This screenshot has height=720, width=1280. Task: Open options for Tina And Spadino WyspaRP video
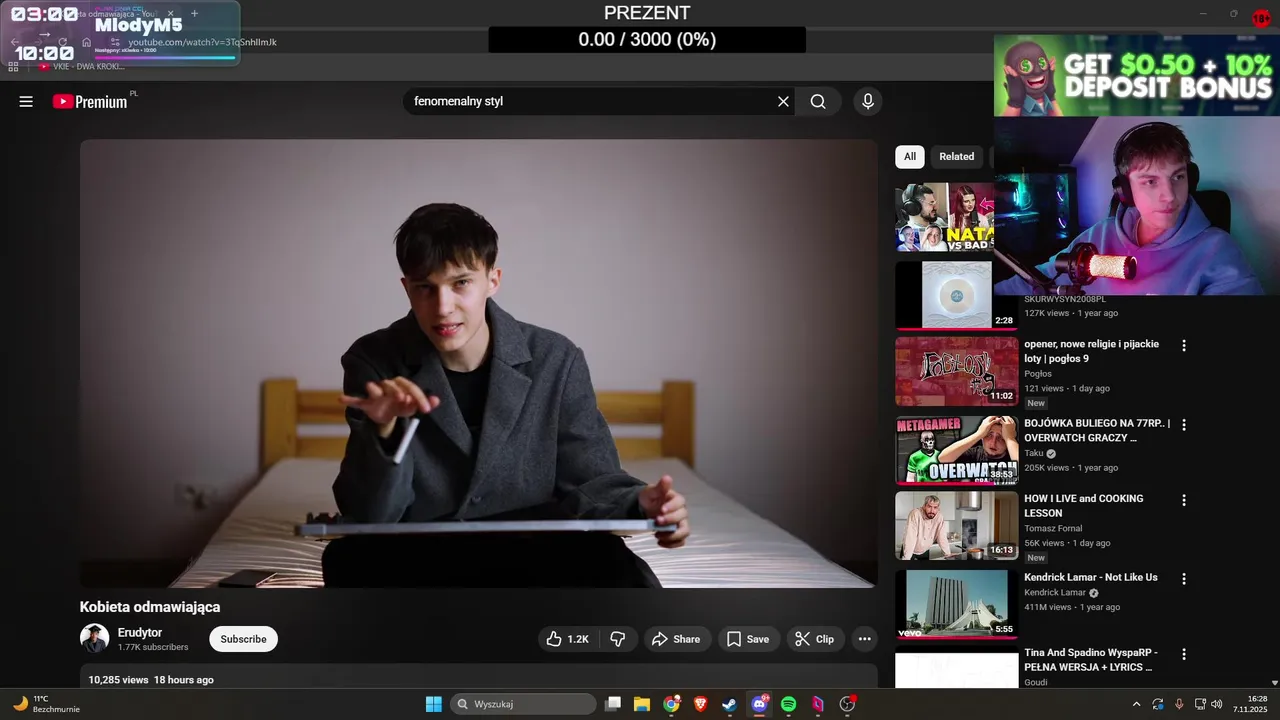coord(1184,654)
